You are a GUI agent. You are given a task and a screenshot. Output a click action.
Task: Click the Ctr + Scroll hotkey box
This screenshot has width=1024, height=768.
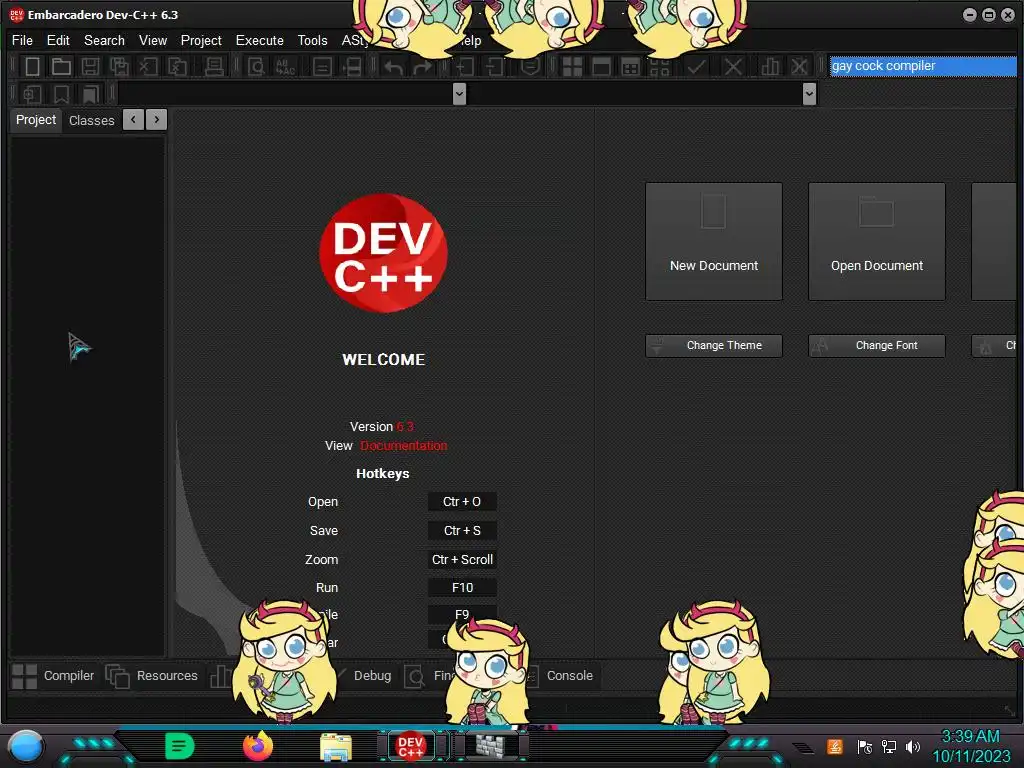462,560
